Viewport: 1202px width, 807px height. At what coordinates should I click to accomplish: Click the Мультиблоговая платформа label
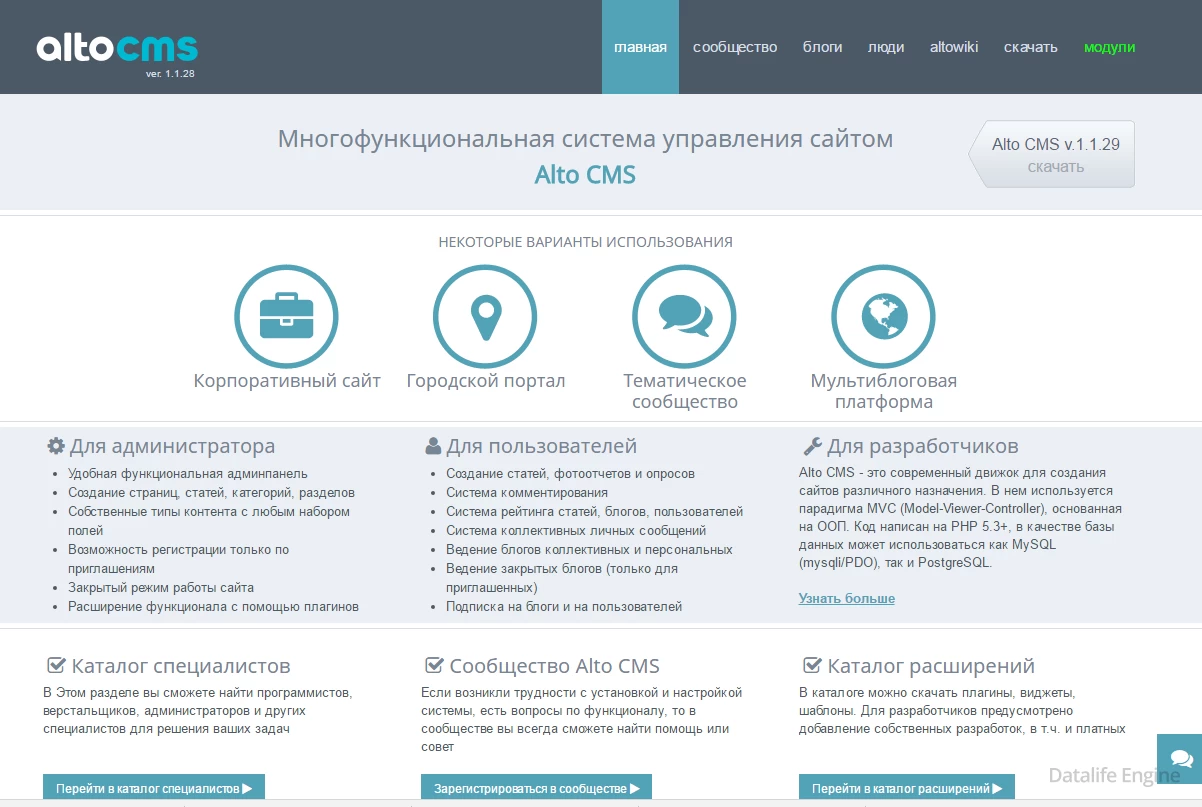(x=884, y=391)
